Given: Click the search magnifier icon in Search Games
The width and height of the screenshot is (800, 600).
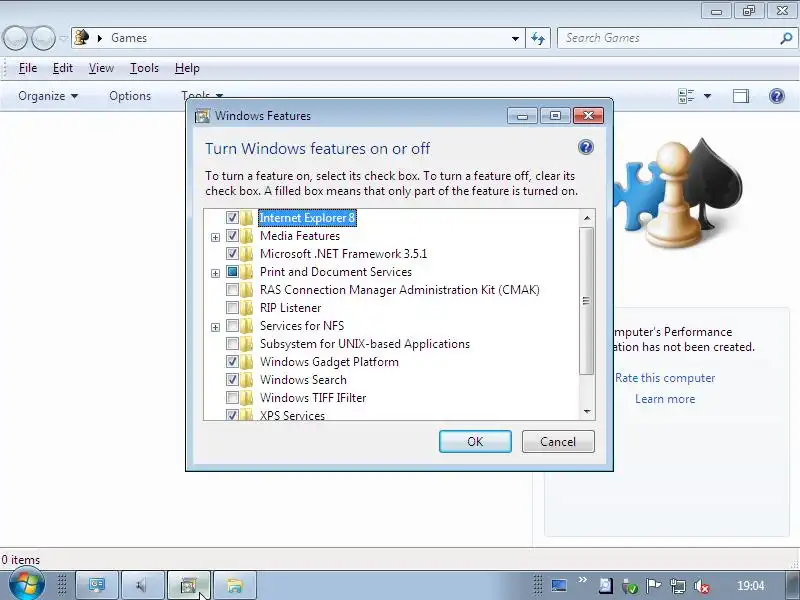Looking at the screenshot, I should [786, 38].
